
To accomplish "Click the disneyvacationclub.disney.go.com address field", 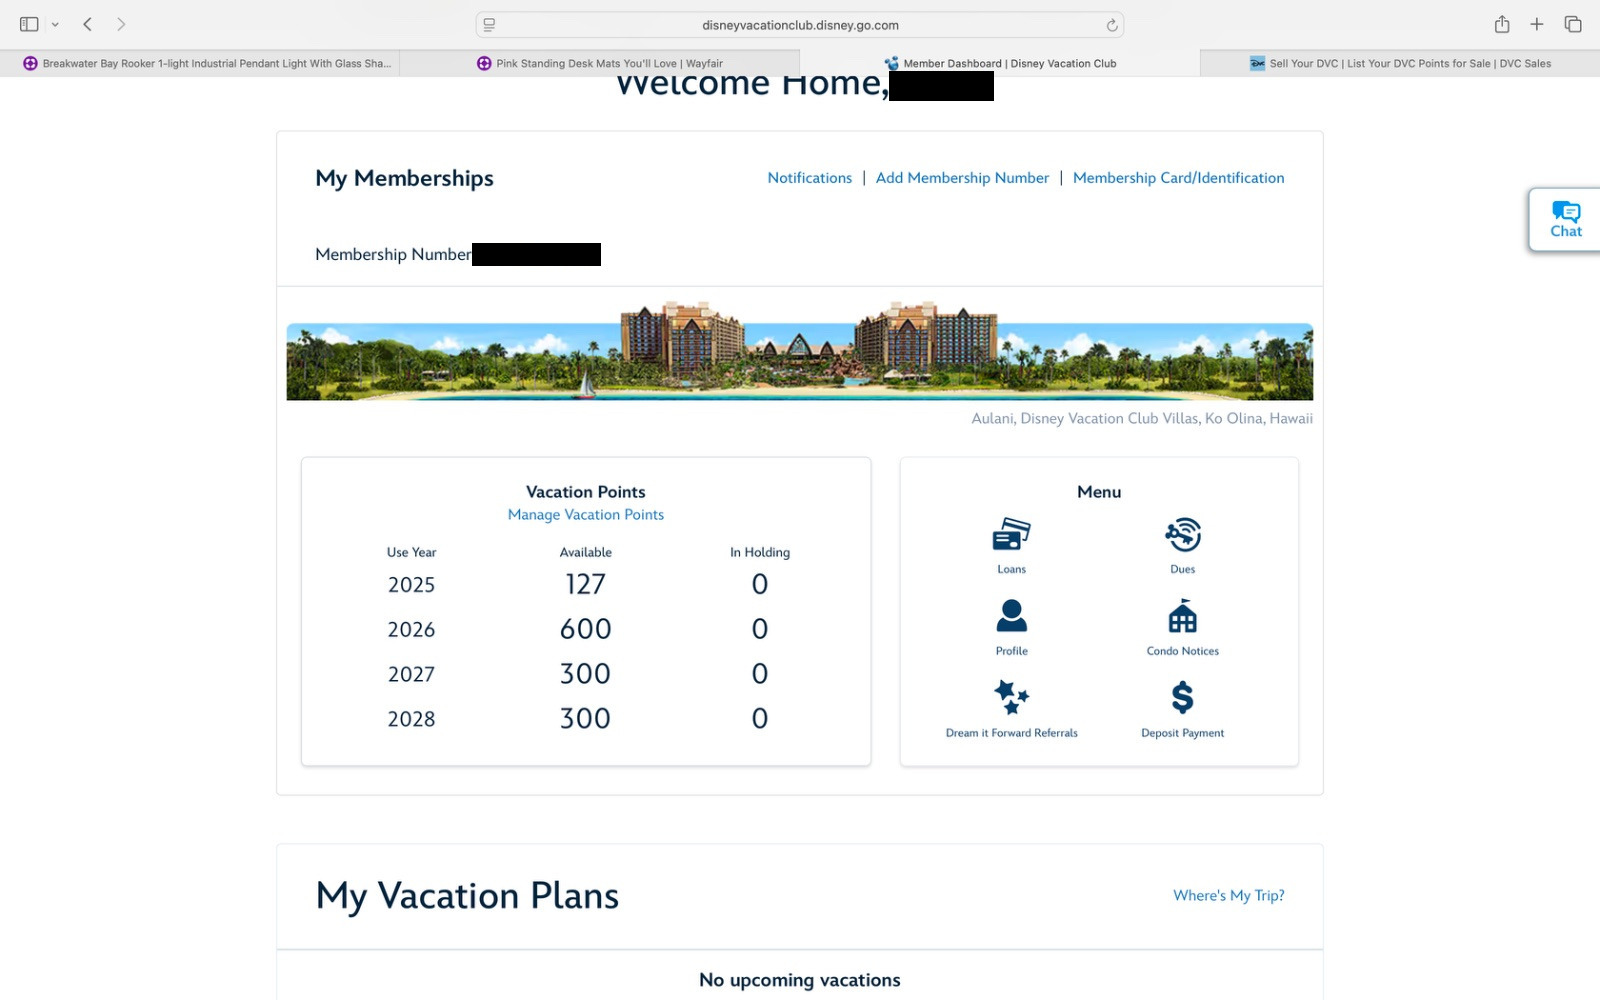I will [800, 25].
